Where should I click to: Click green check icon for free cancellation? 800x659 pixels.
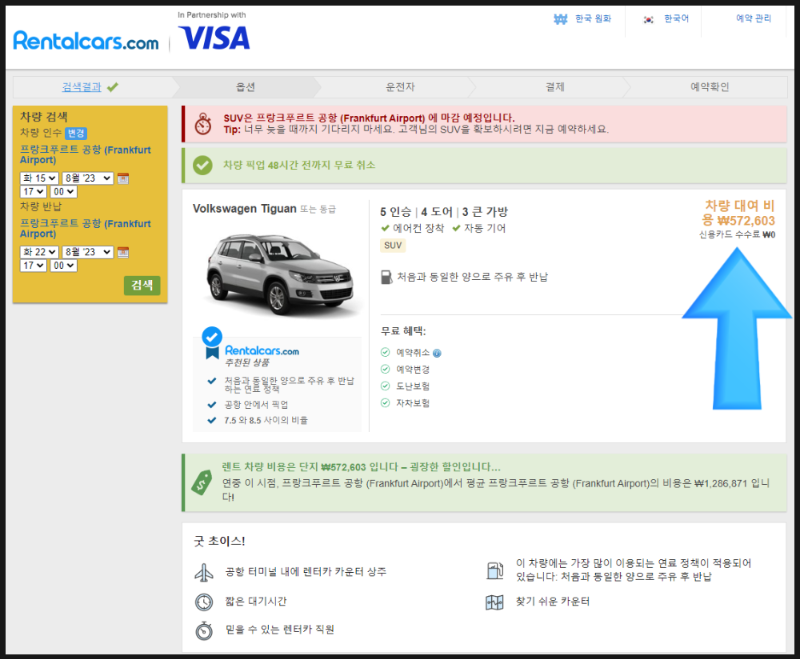coord(203,165)
